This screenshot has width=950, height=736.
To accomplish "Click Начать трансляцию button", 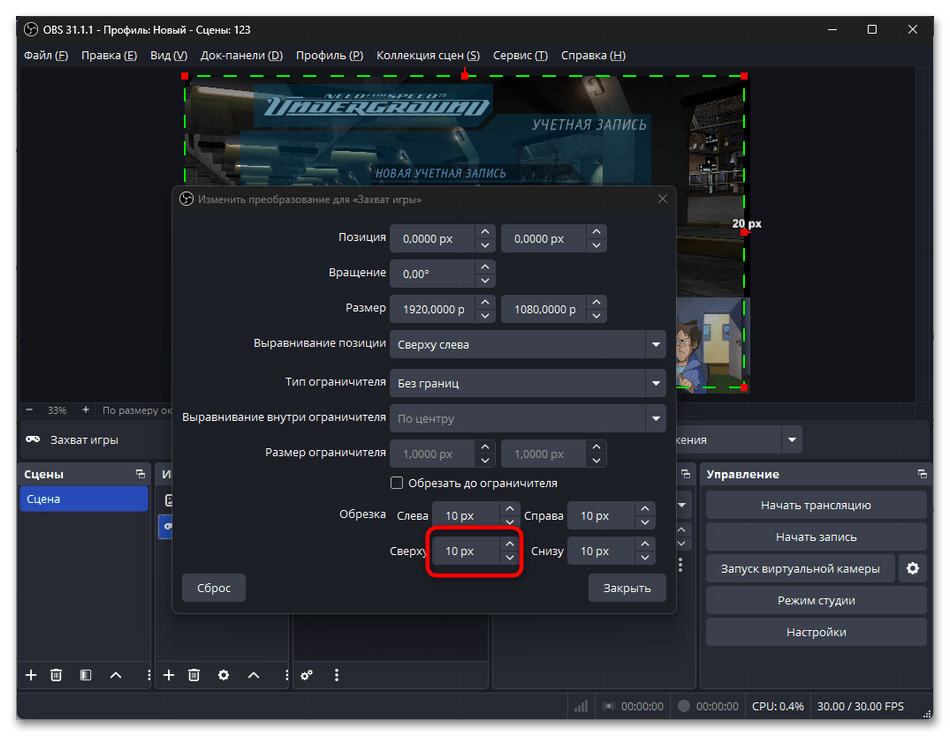I will click(816, 505).
